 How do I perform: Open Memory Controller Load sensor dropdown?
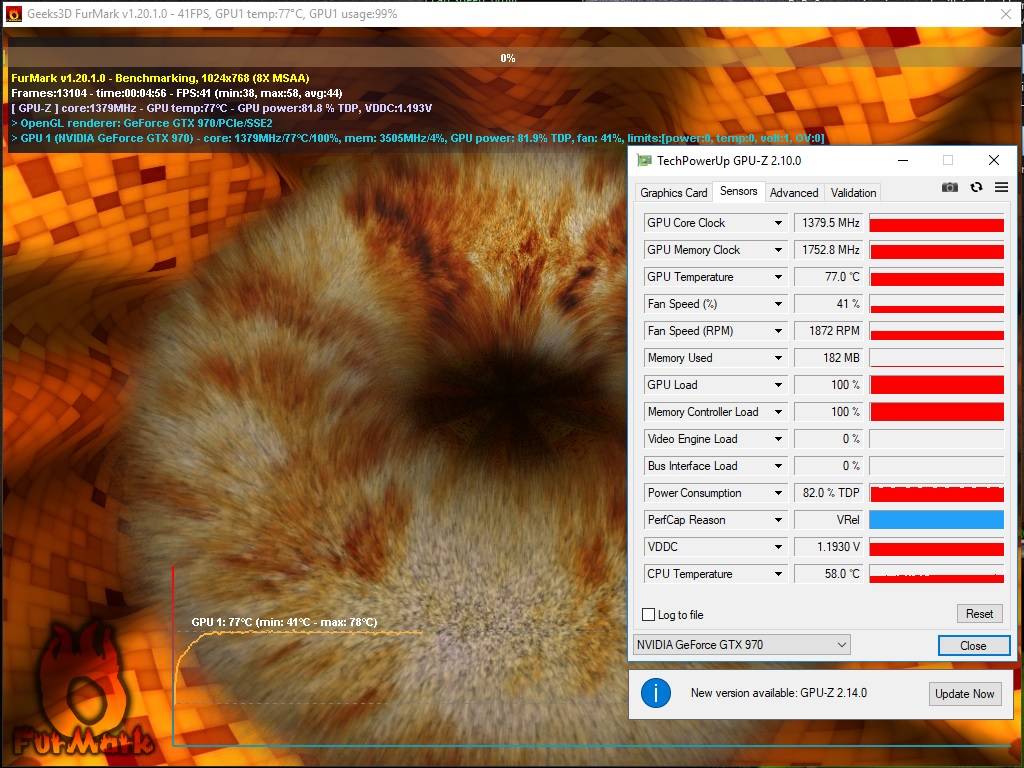[x=778, y=412]
